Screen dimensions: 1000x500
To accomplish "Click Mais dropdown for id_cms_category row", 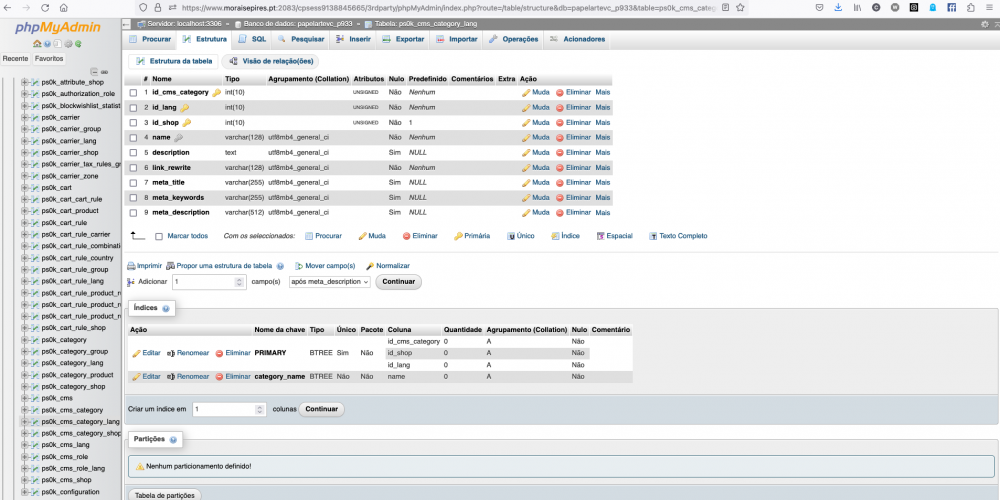I will click(603, 92).
